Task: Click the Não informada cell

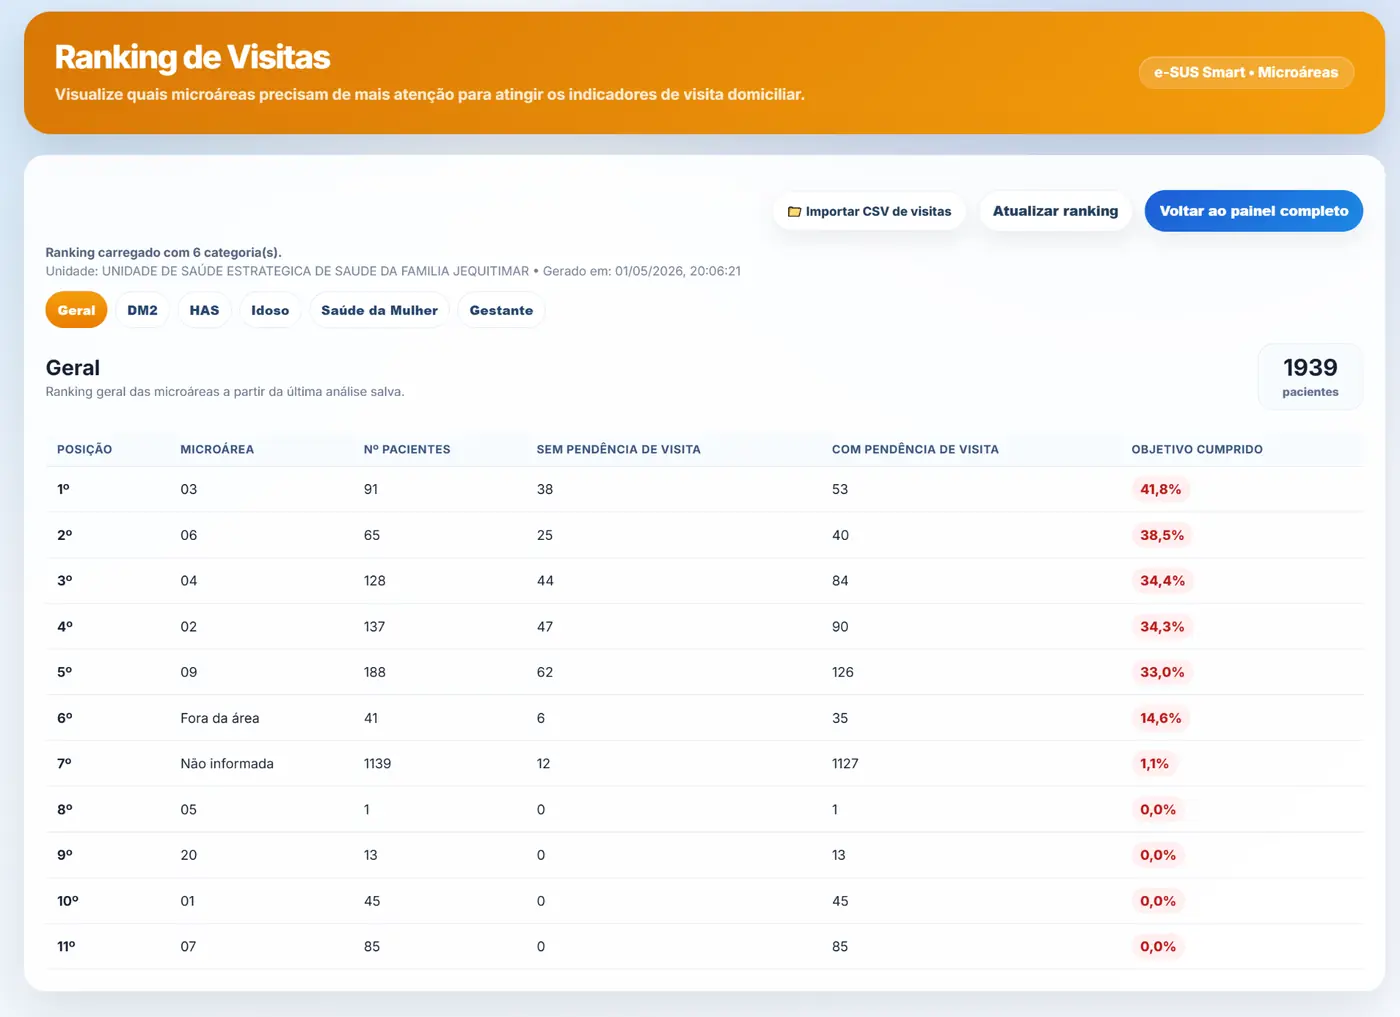Action: (227, 763)
